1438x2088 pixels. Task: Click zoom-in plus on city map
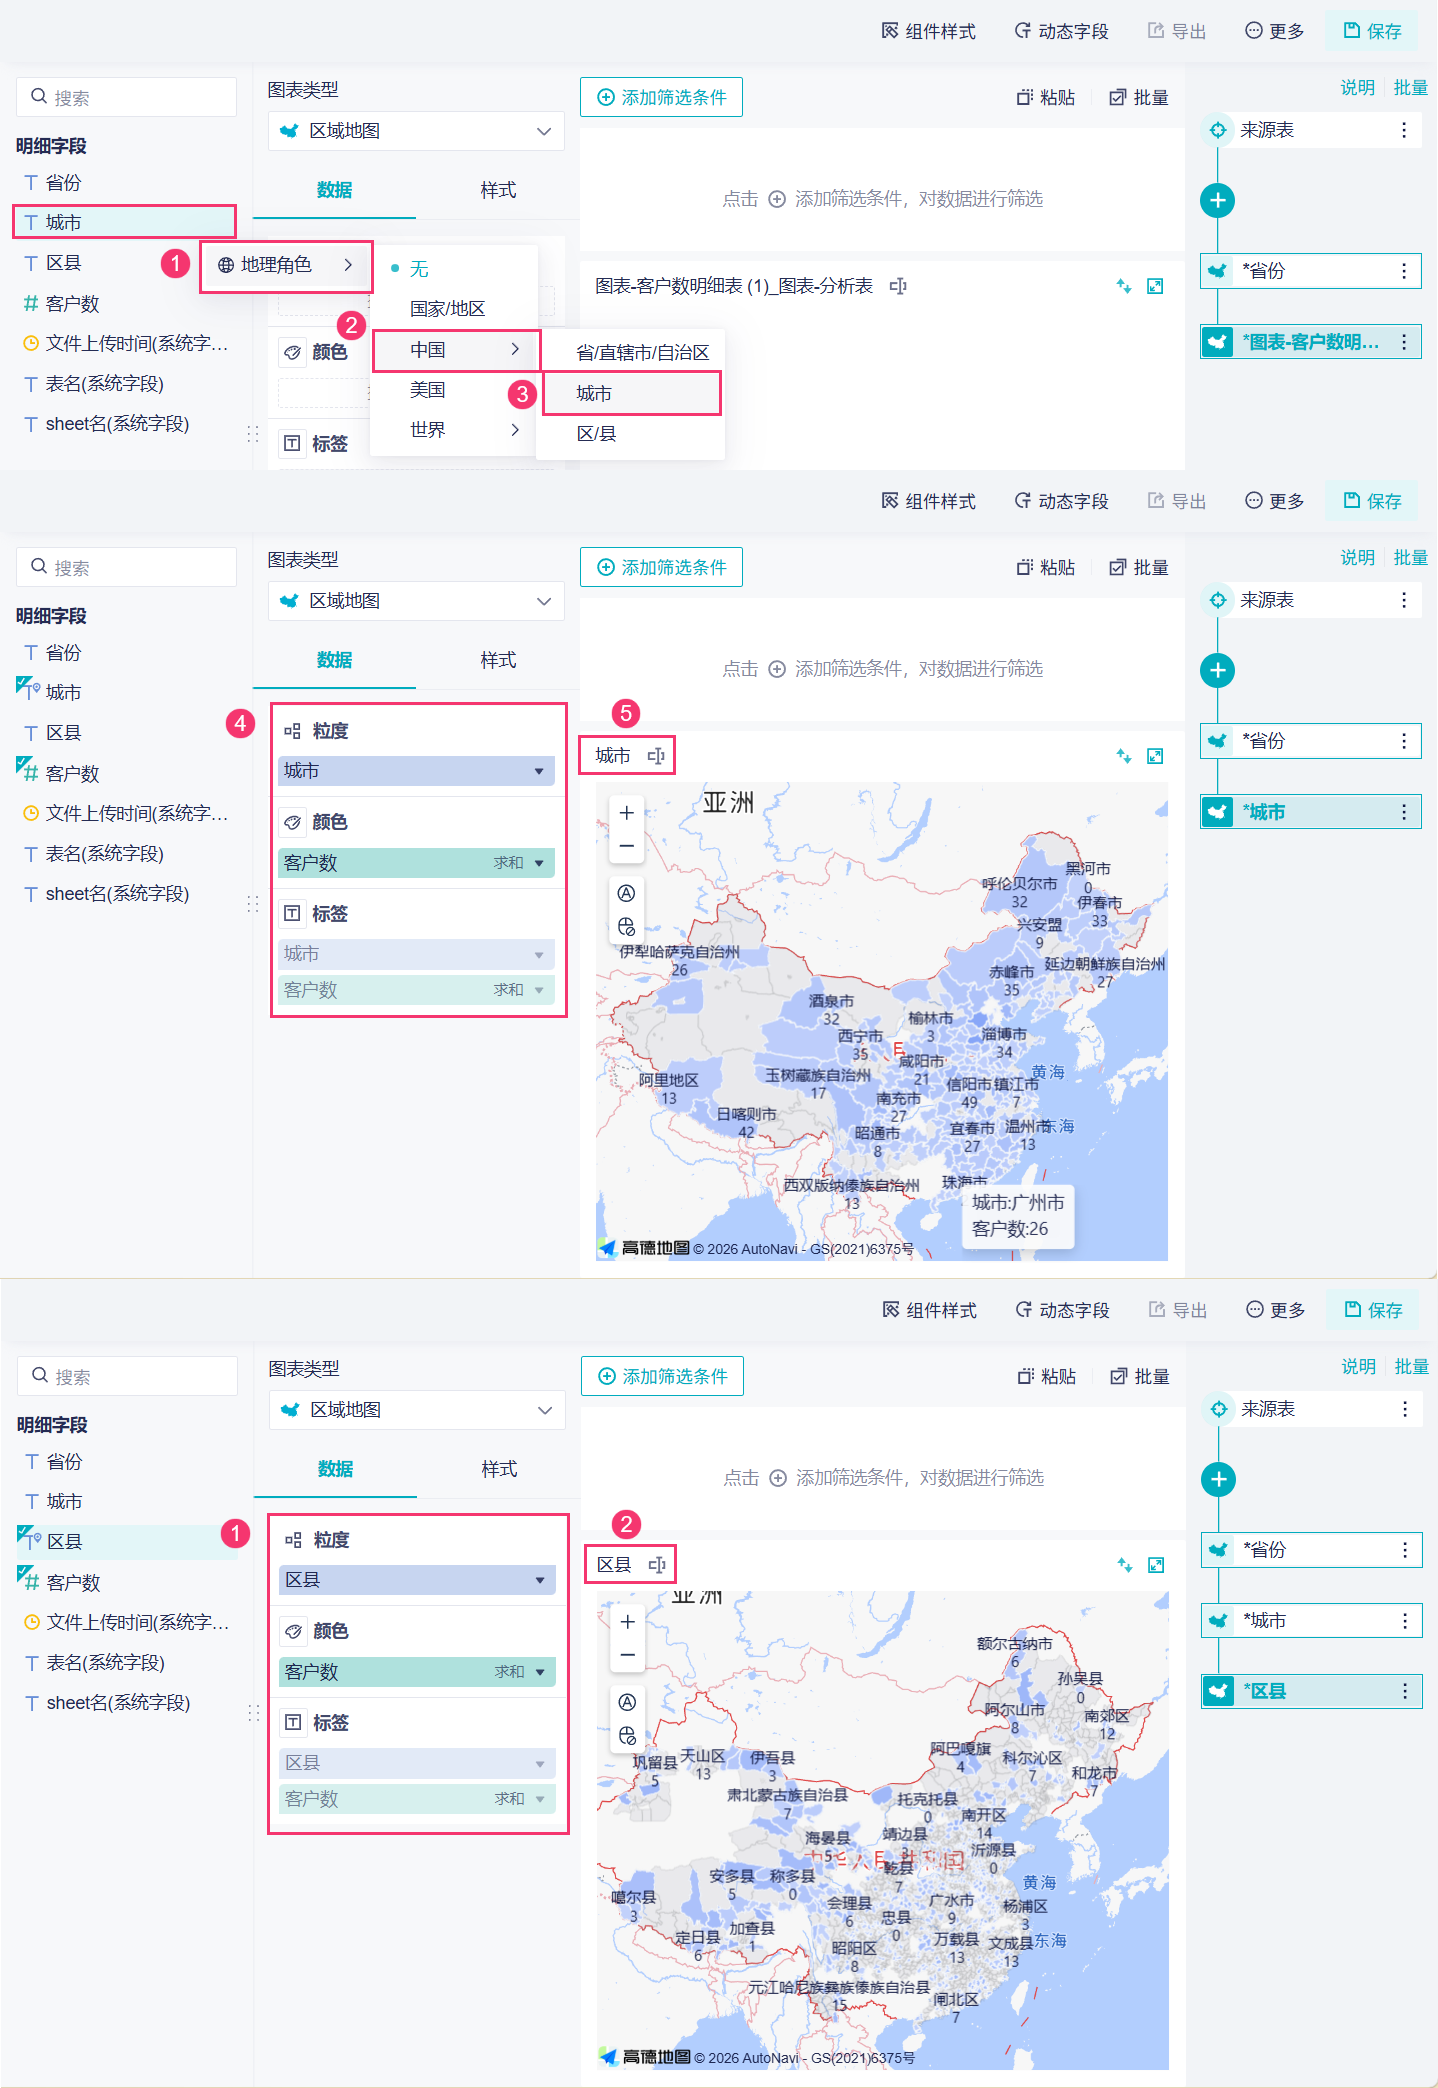[x=627, y=813]
